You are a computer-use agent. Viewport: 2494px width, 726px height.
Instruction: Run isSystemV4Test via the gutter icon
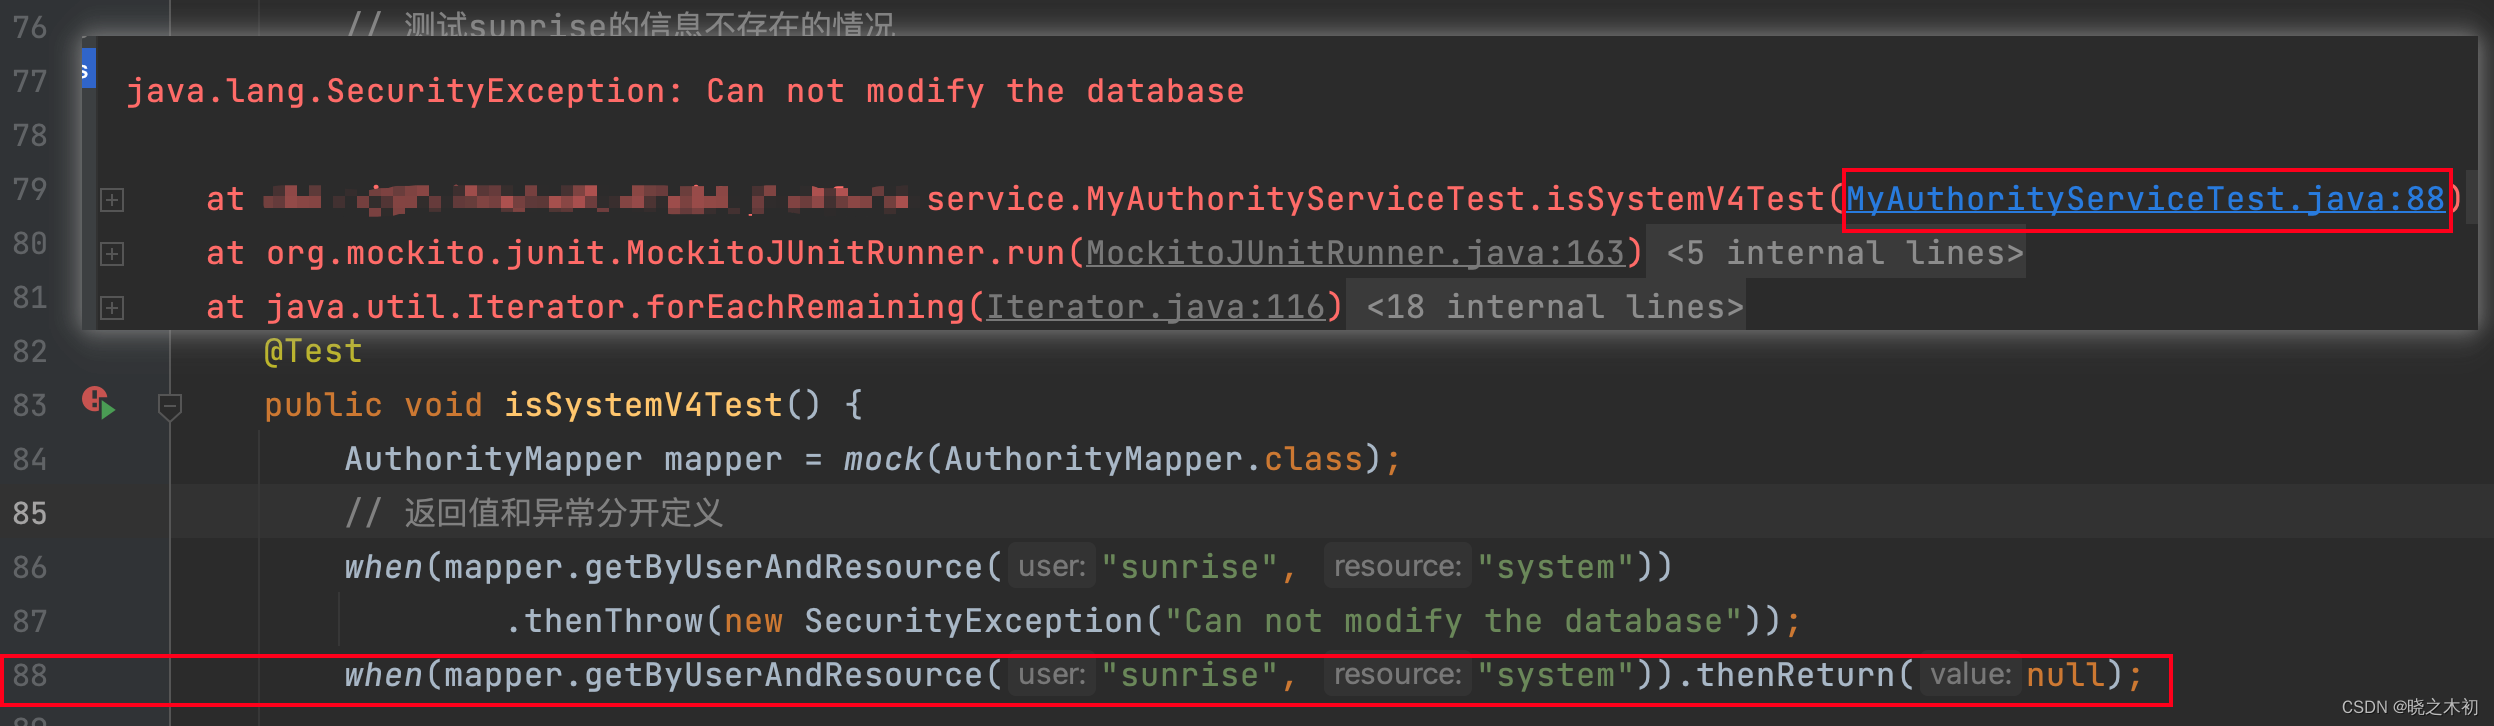pos(98,403)
